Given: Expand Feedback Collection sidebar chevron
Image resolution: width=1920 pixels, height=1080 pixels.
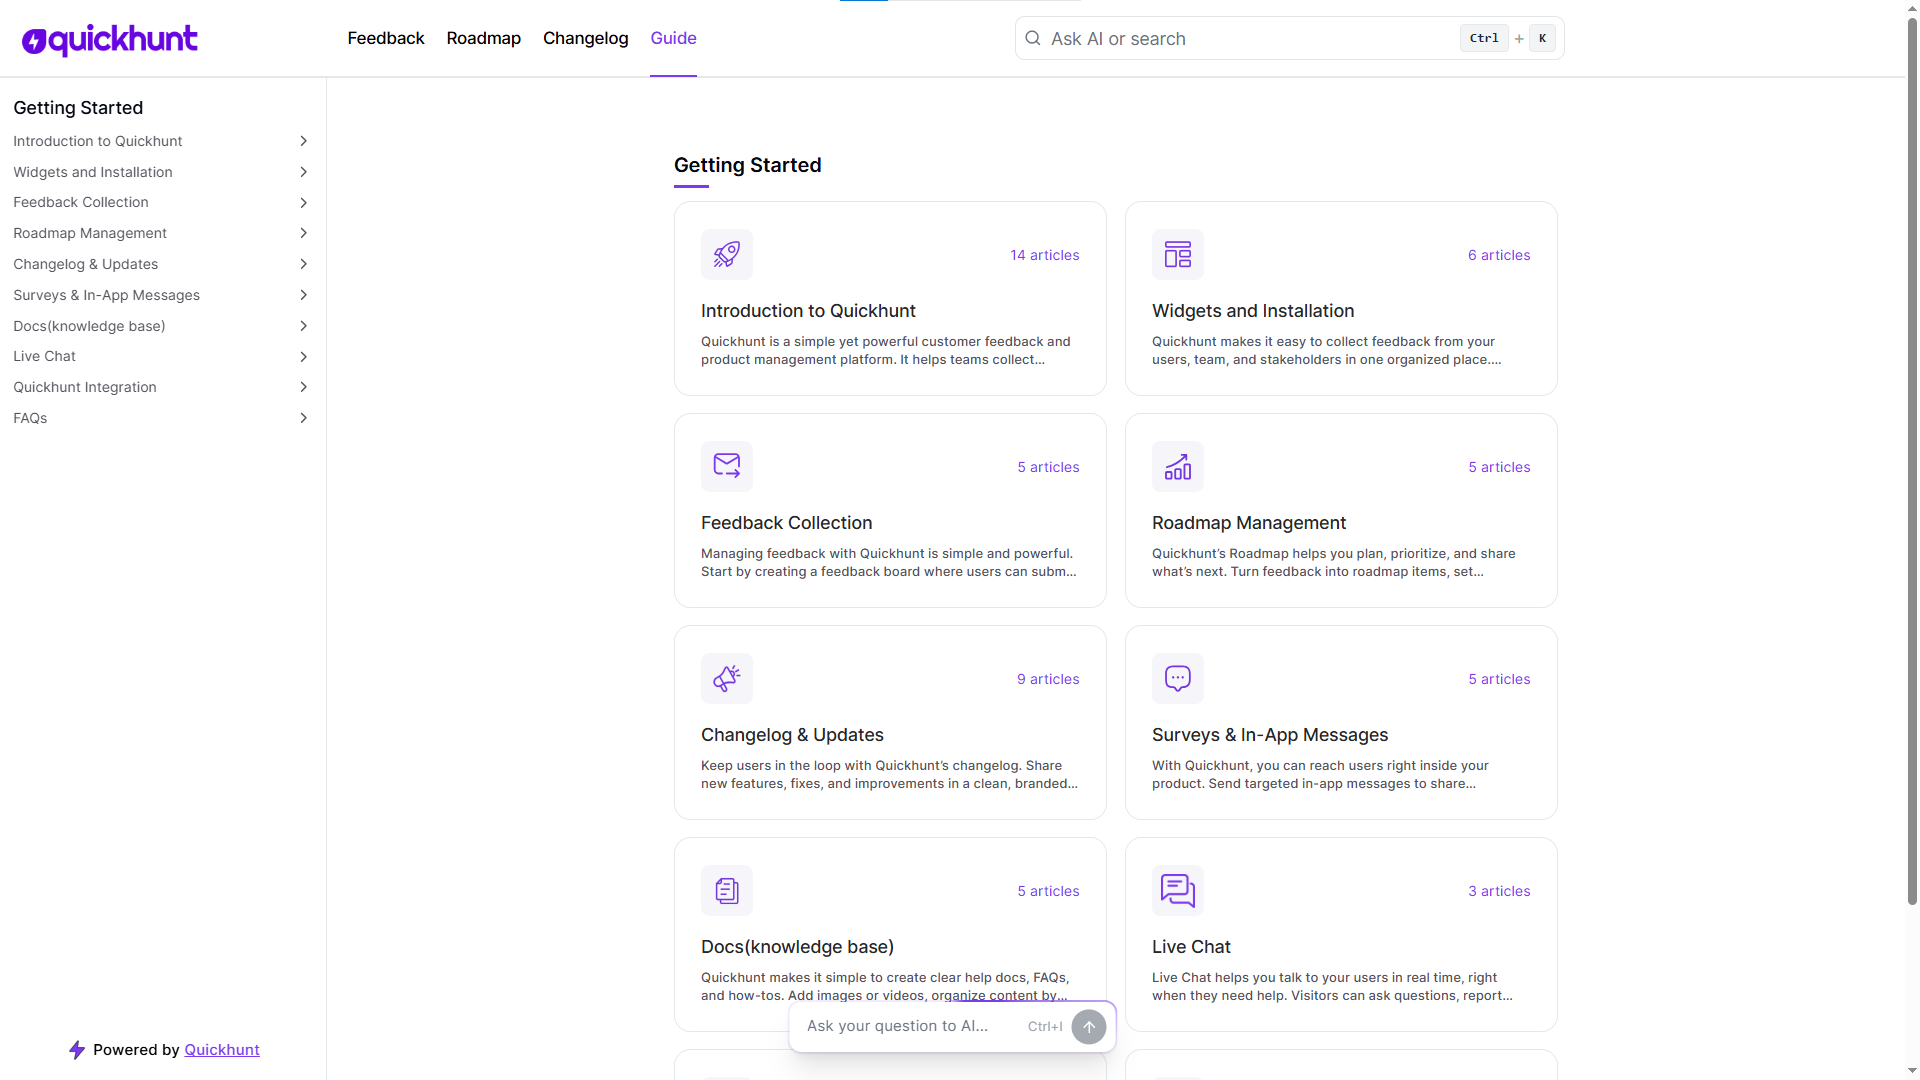Looking at the screenshot, I should click(304, 203).
